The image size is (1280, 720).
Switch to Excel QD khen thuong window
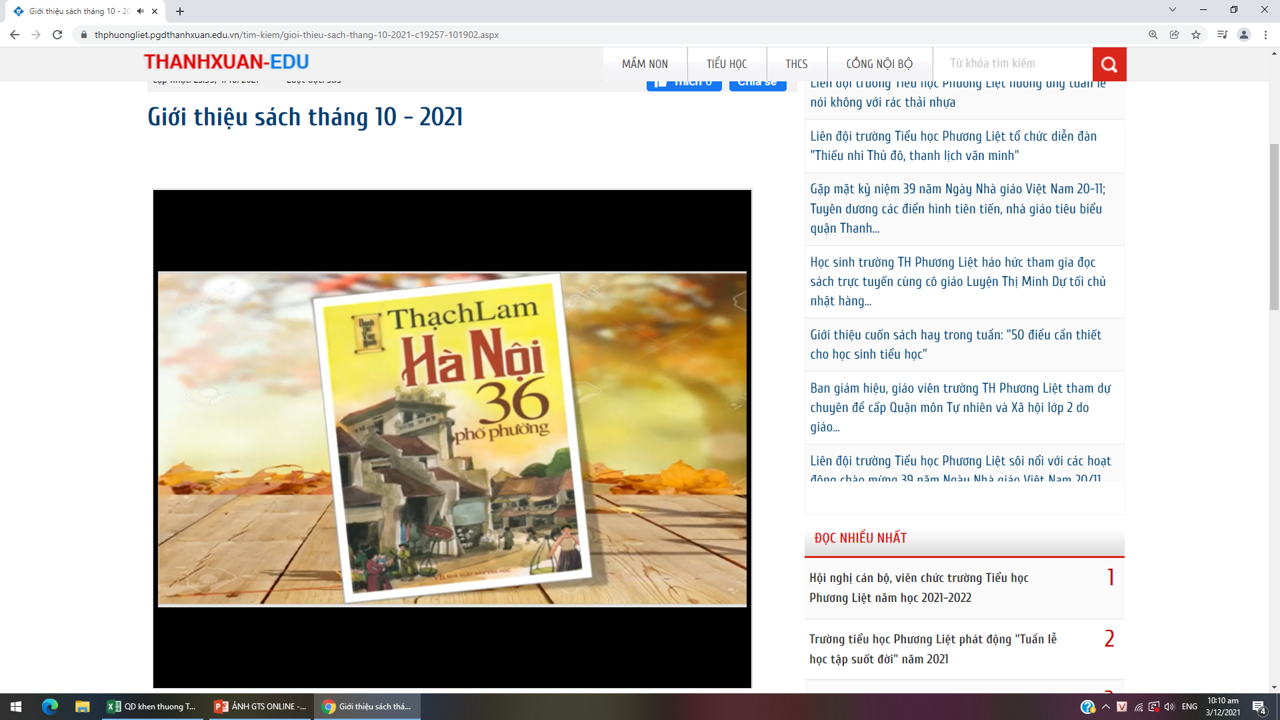(x=152, y=707)
